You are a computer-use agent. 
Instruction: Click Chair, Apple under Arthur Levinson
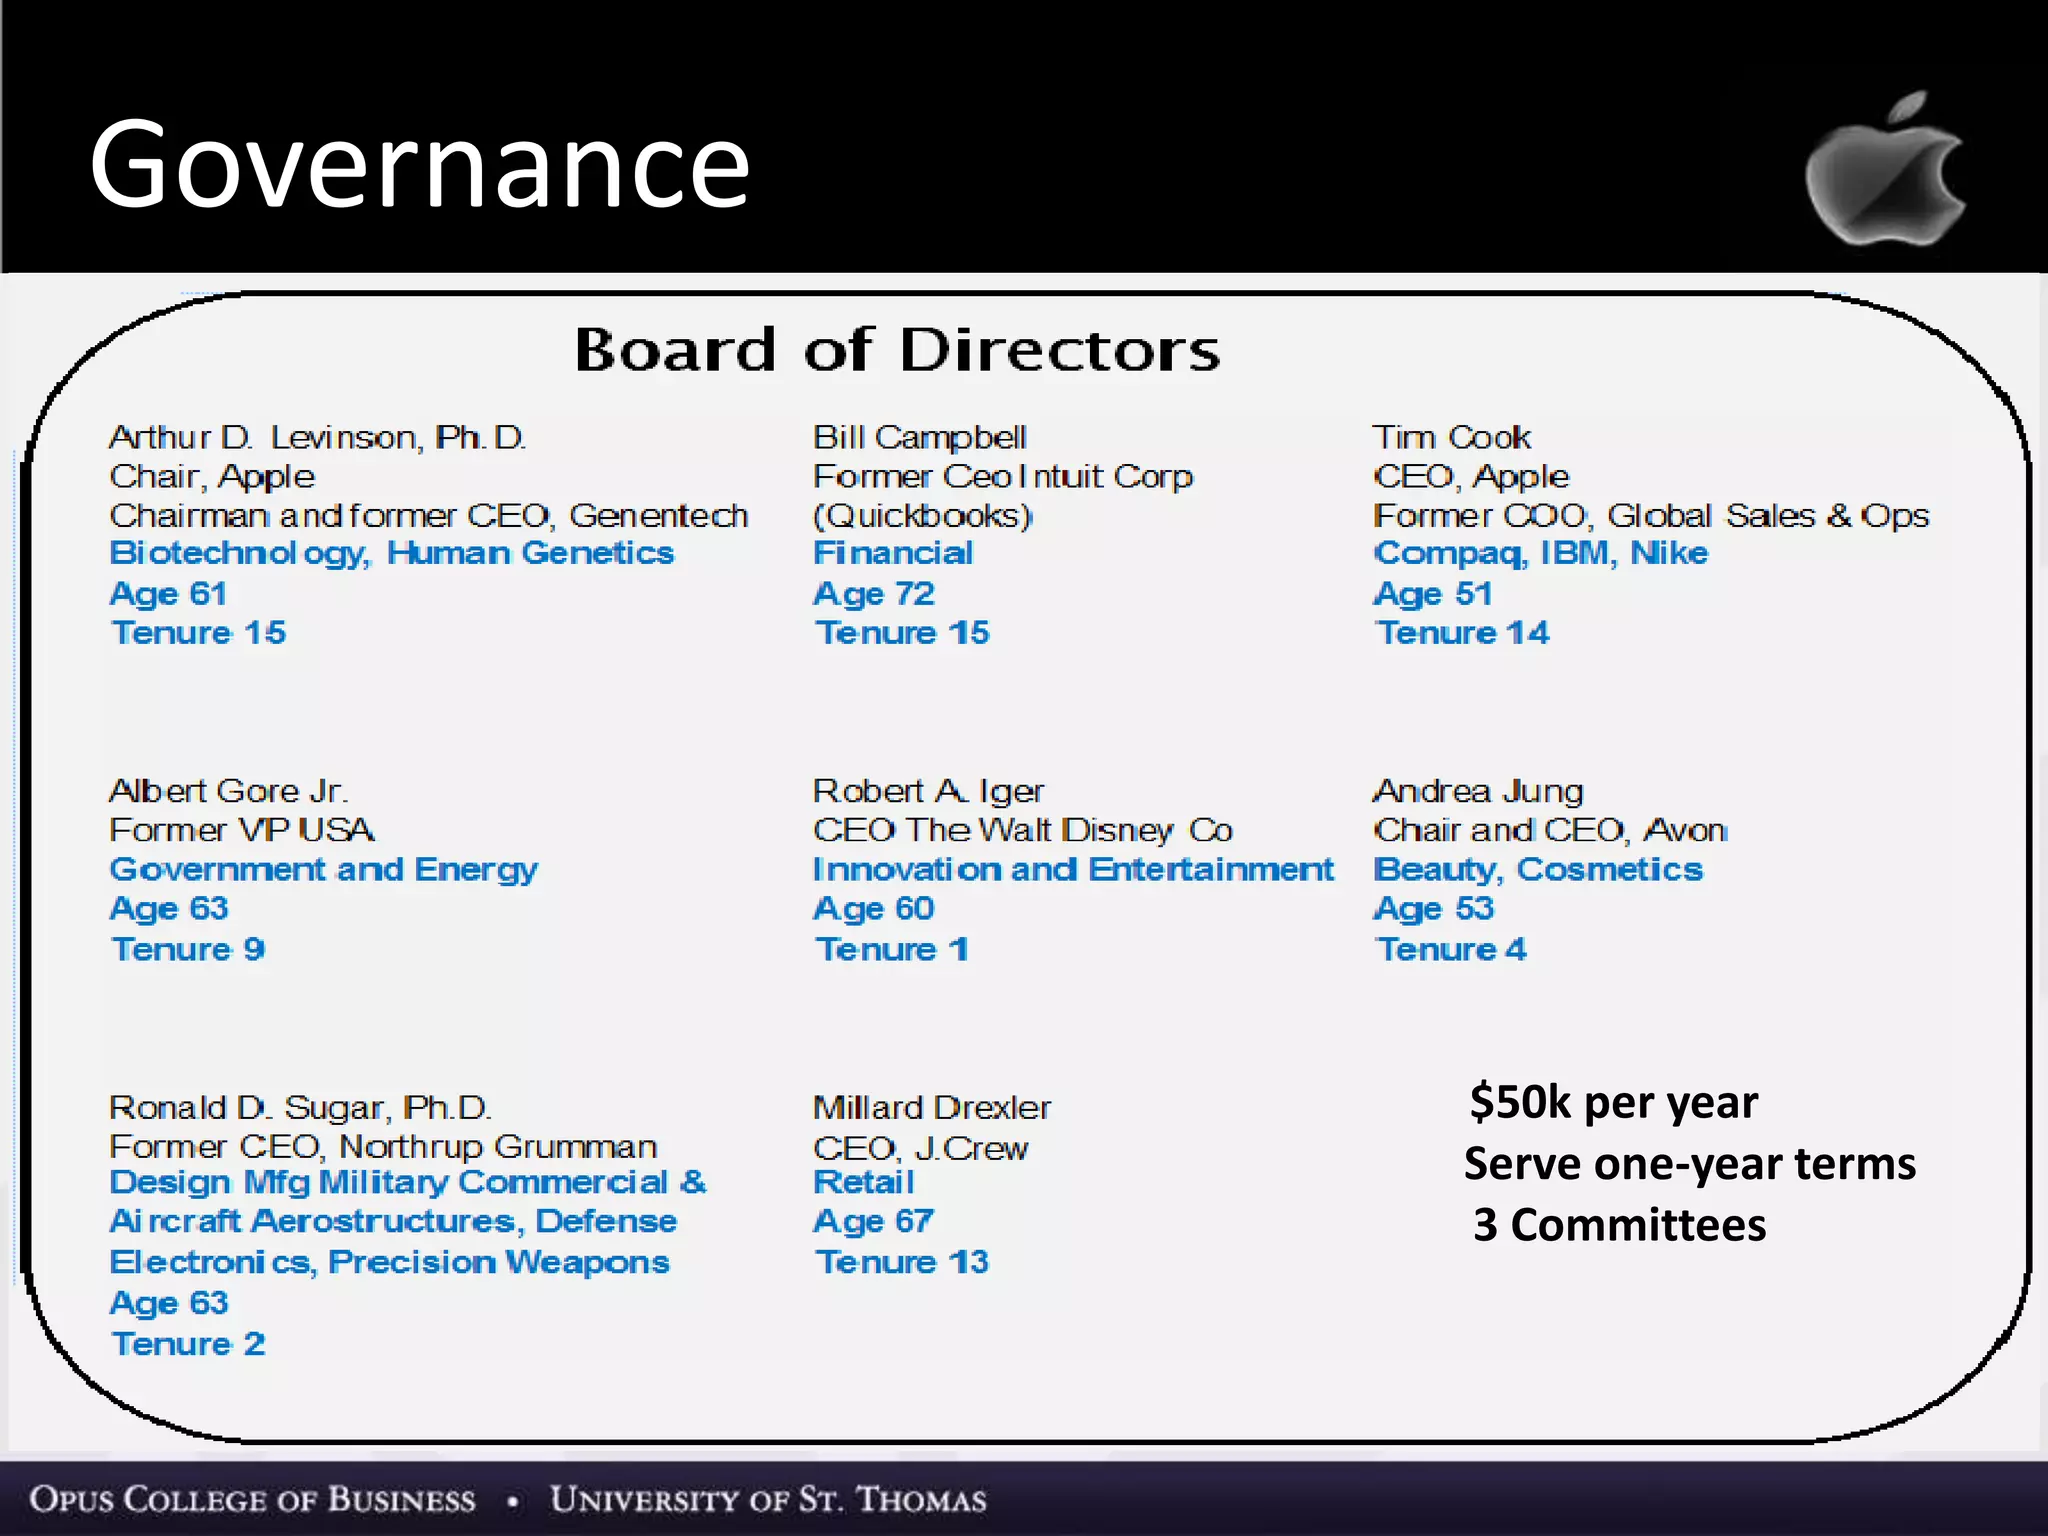point(211,477)
